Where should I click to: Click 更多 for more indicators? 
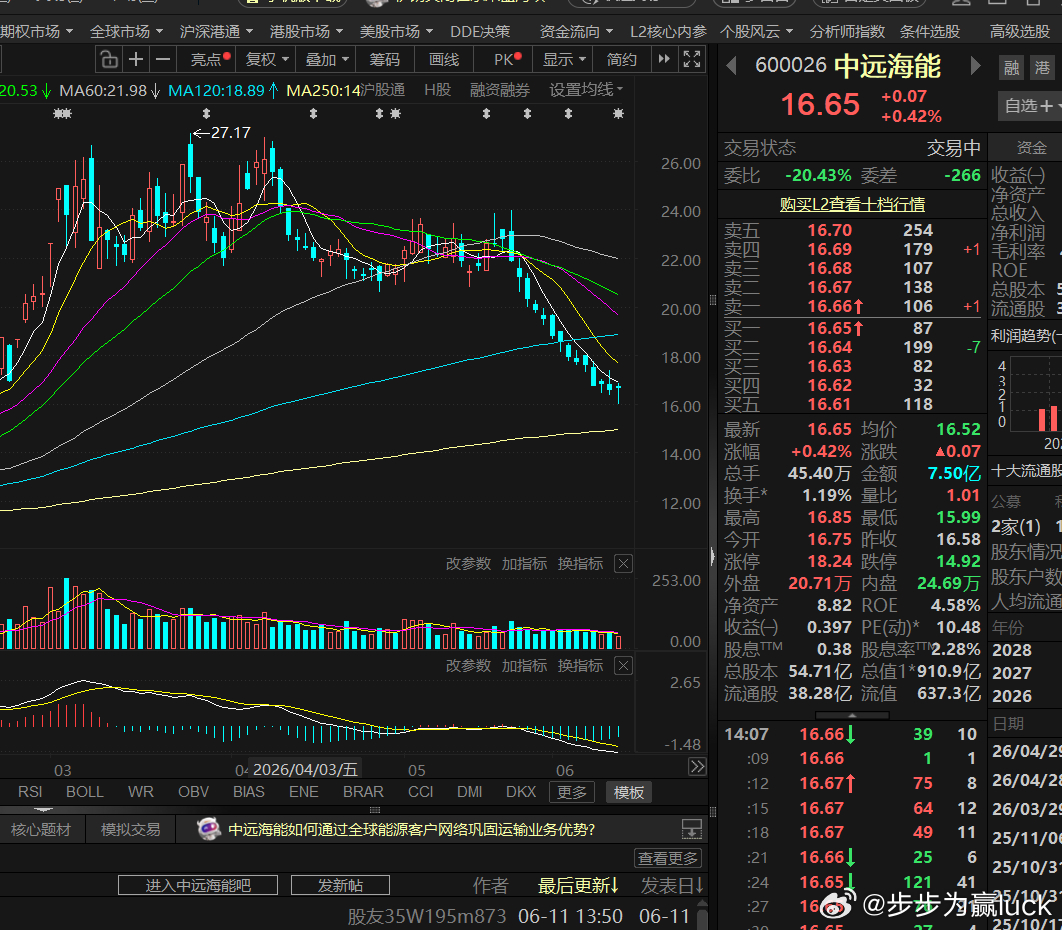572,792
